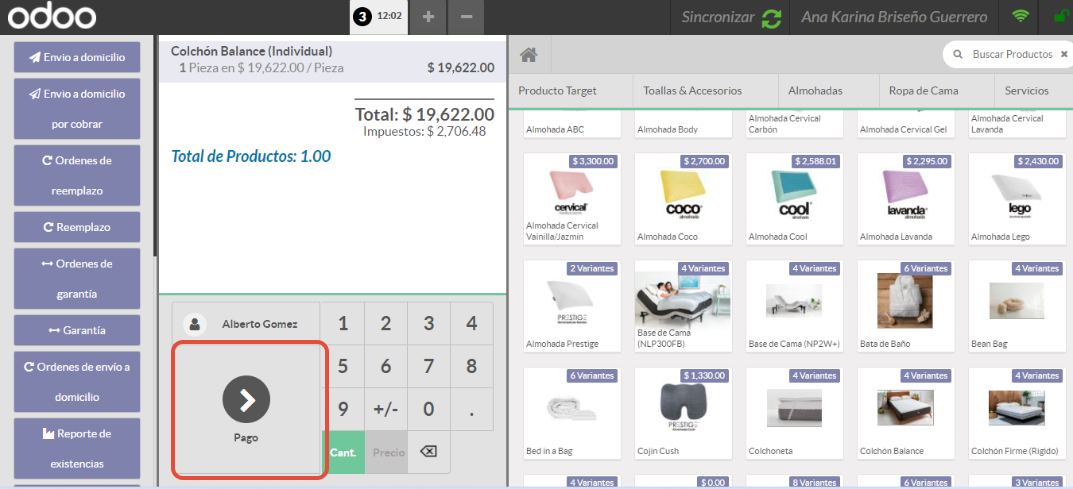Delete current order with minus button
Screen dimensions: 1073x489
click(467, 16)
